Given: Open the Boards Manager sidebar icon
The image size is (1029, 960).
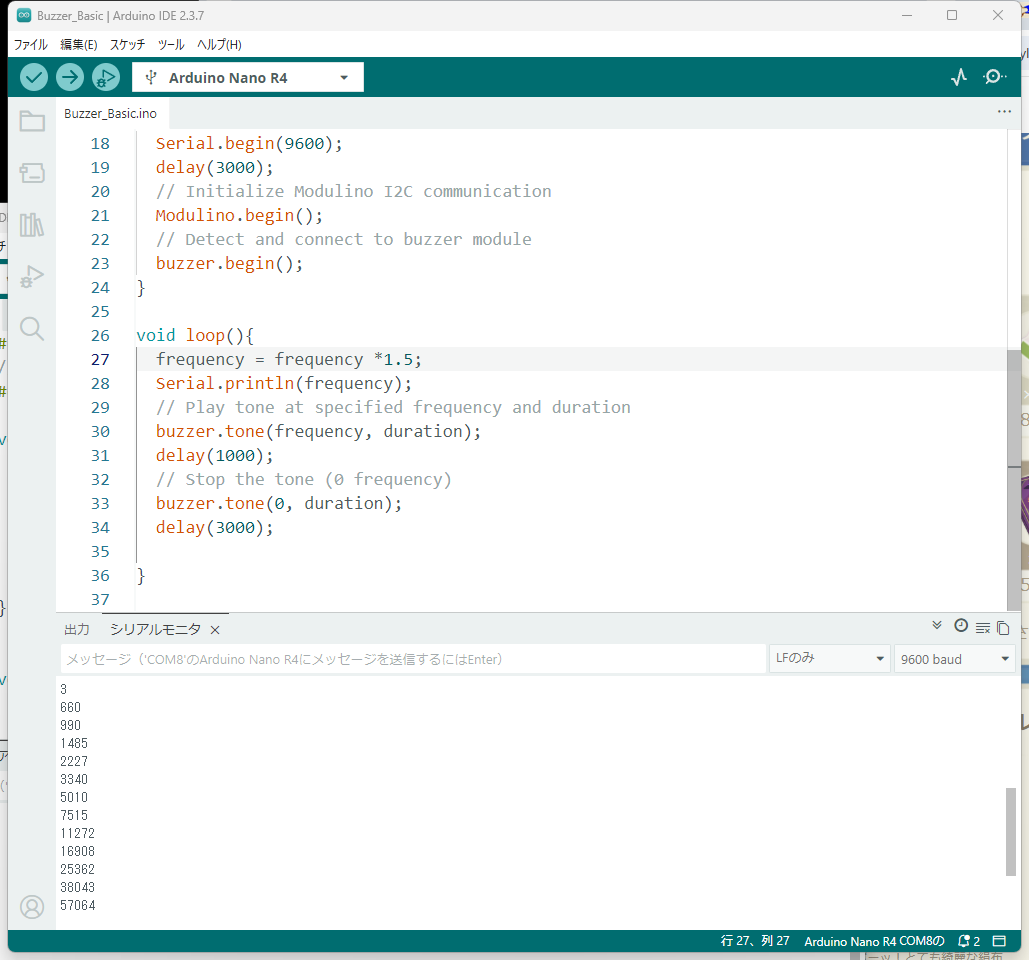Looking at the screenshot, I should coord(32,173).
